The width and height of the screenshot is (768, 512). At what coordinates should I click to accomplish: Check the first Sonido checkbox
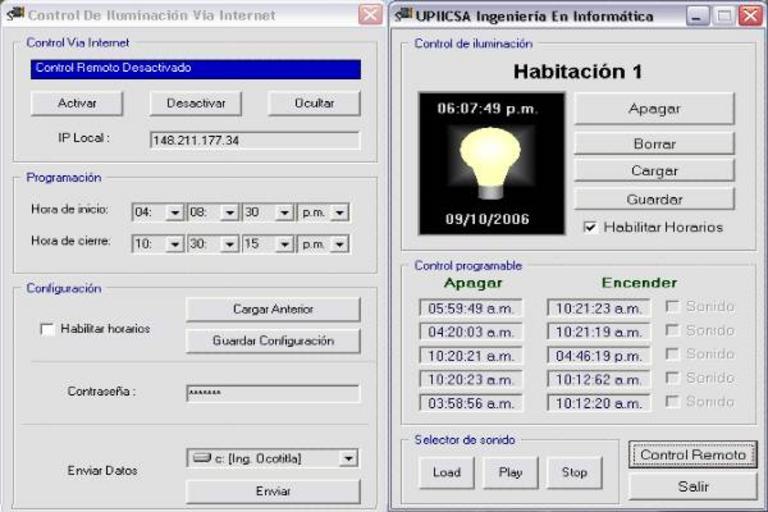(673, 307)
